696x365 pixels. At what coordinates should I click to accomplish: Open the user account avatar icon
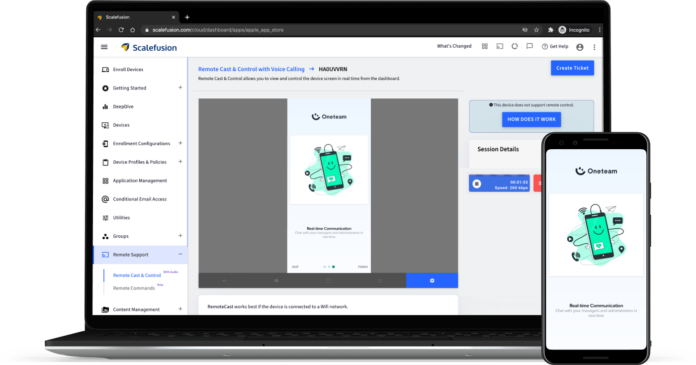pyautogui.click(x=580, y=47)
